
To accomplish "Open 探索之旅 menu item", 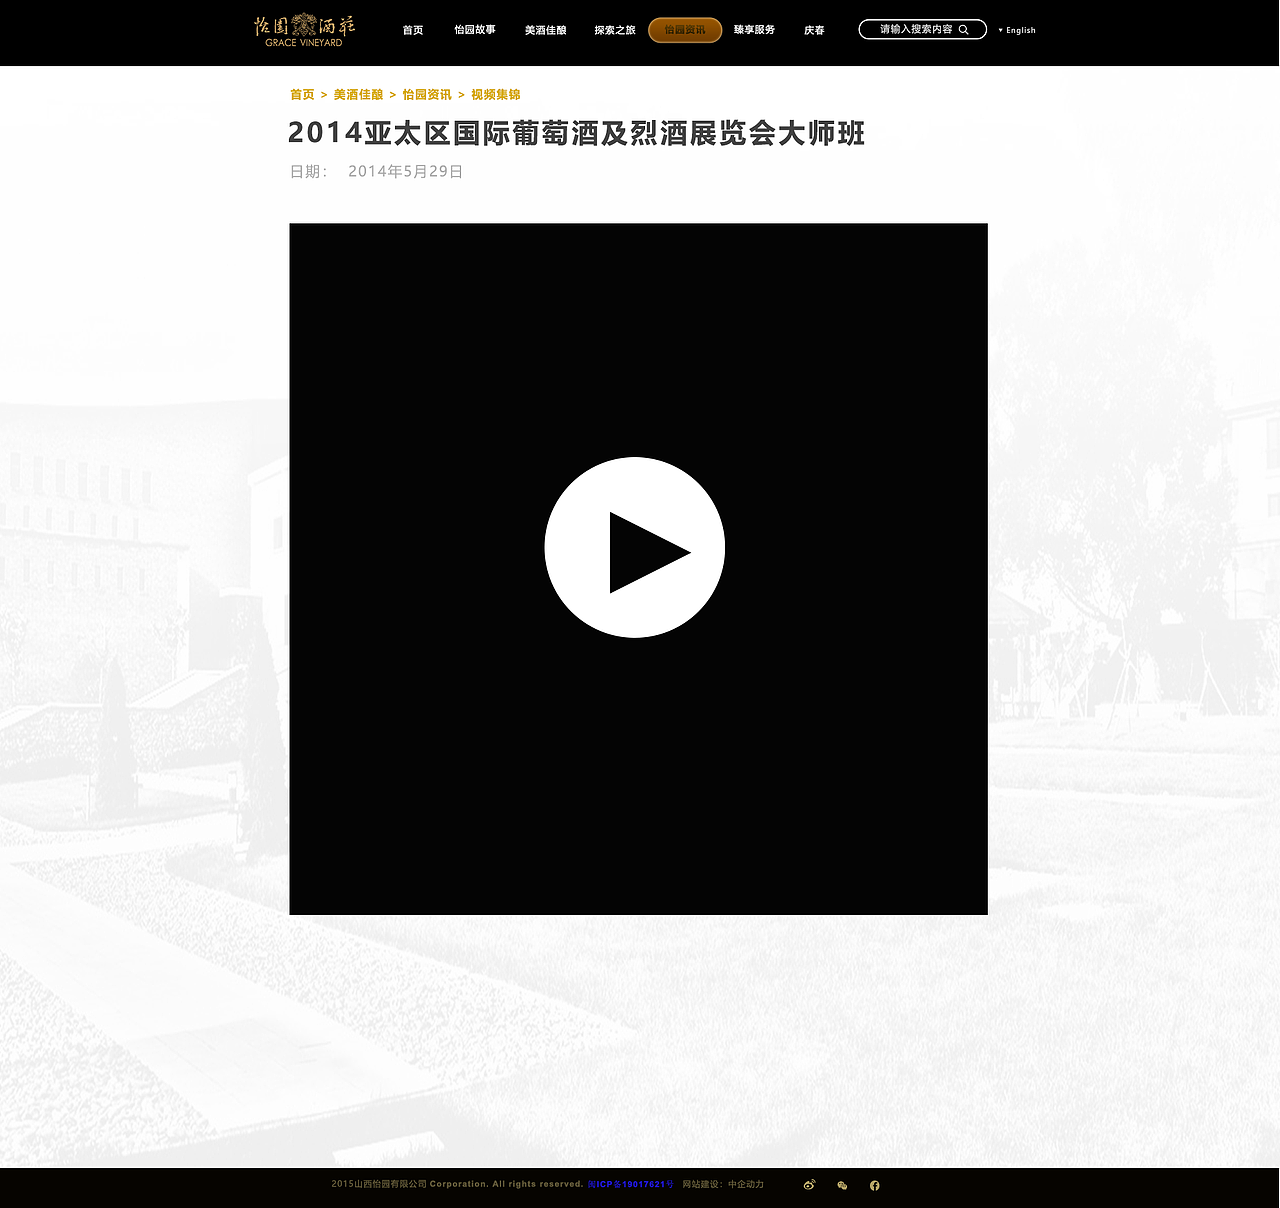I will [x=615, y=30].
